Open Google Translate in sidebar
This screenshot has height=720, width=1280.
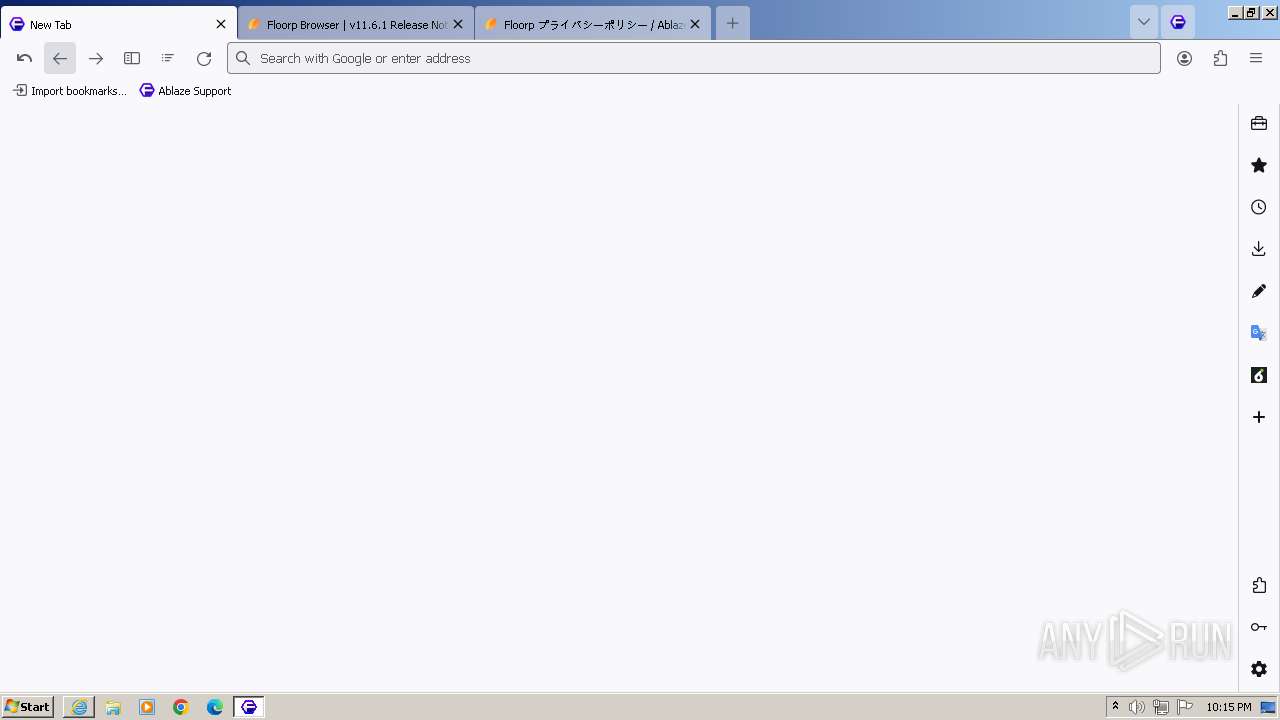tap(1259, 333)
